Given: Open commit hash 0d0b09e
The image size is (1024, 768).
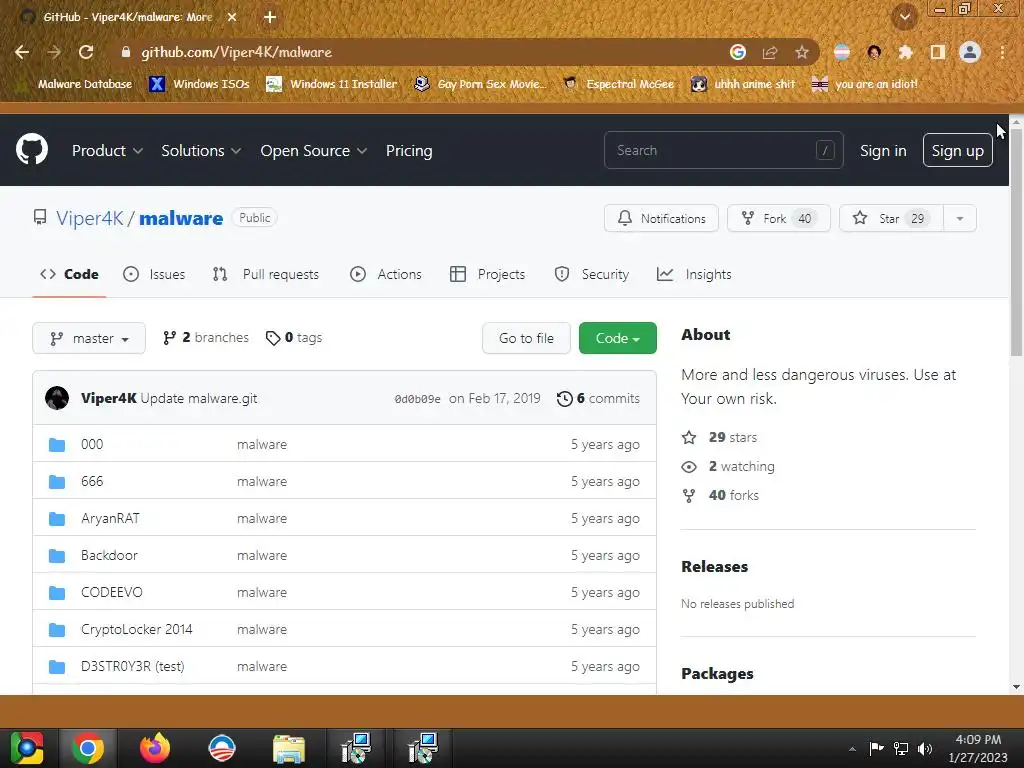Looking at the screenshot, I should pyautogui.click(x=417, y=399).
